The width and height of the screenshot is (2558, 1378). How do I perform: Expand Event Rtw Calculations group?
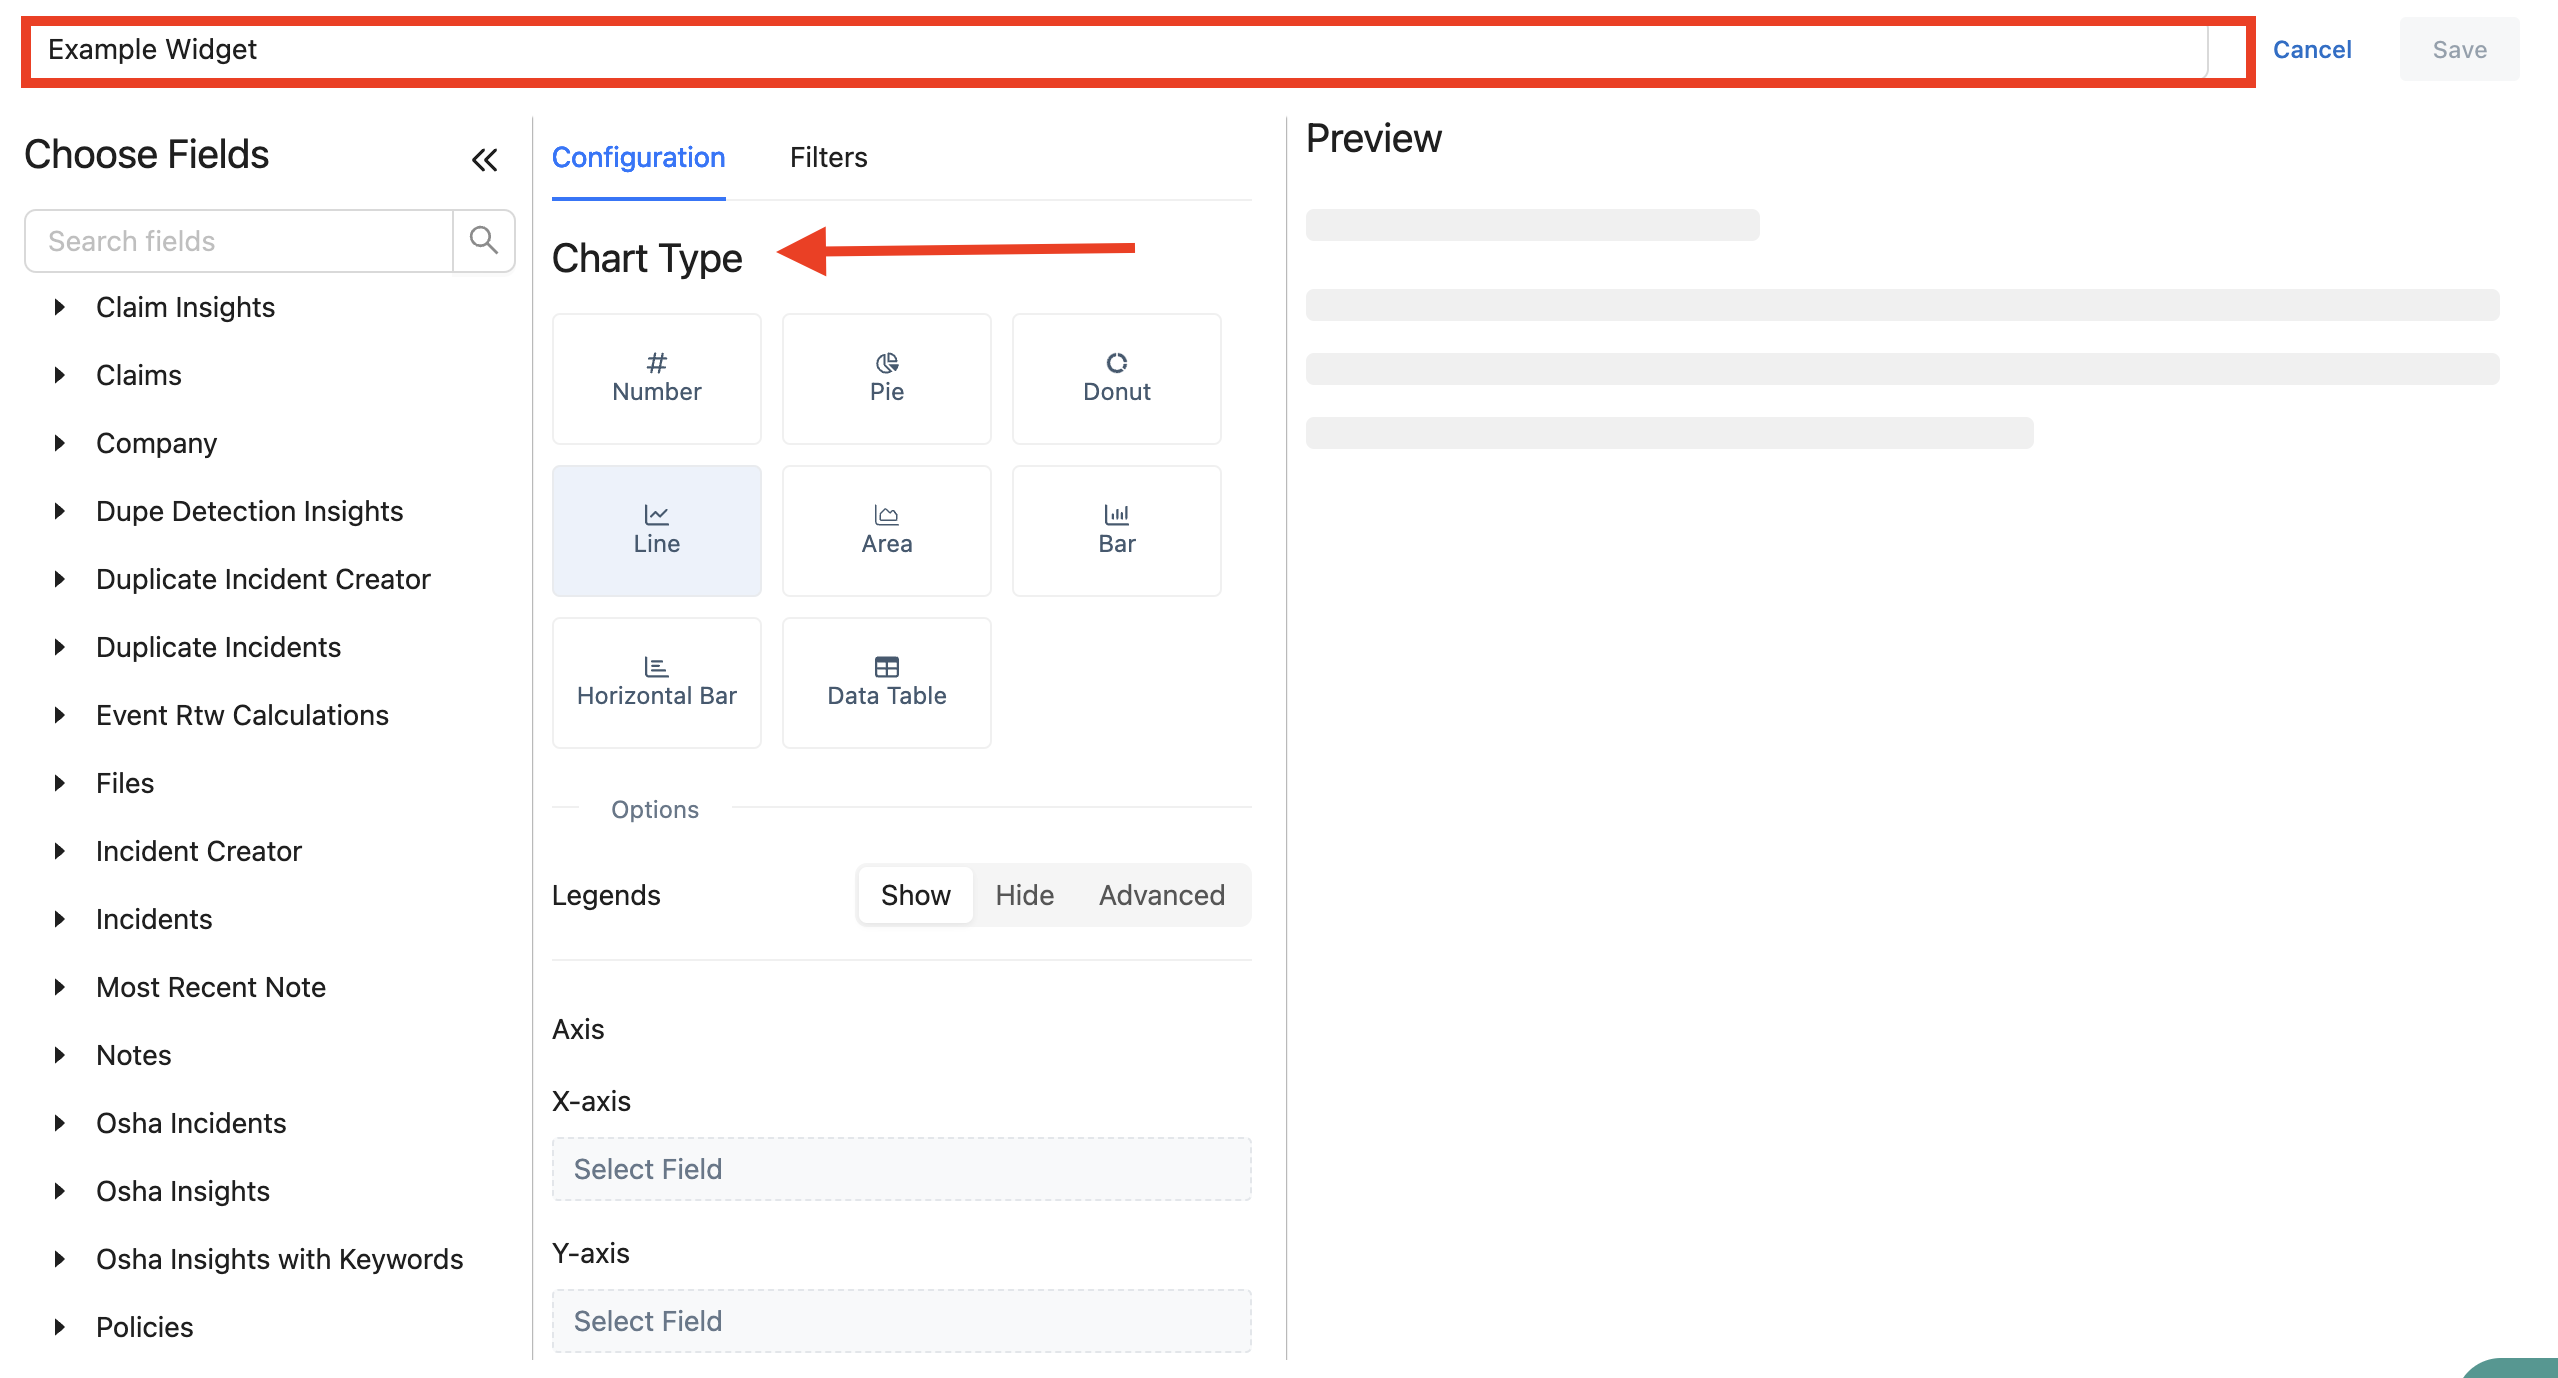click(x=59, y=715)
